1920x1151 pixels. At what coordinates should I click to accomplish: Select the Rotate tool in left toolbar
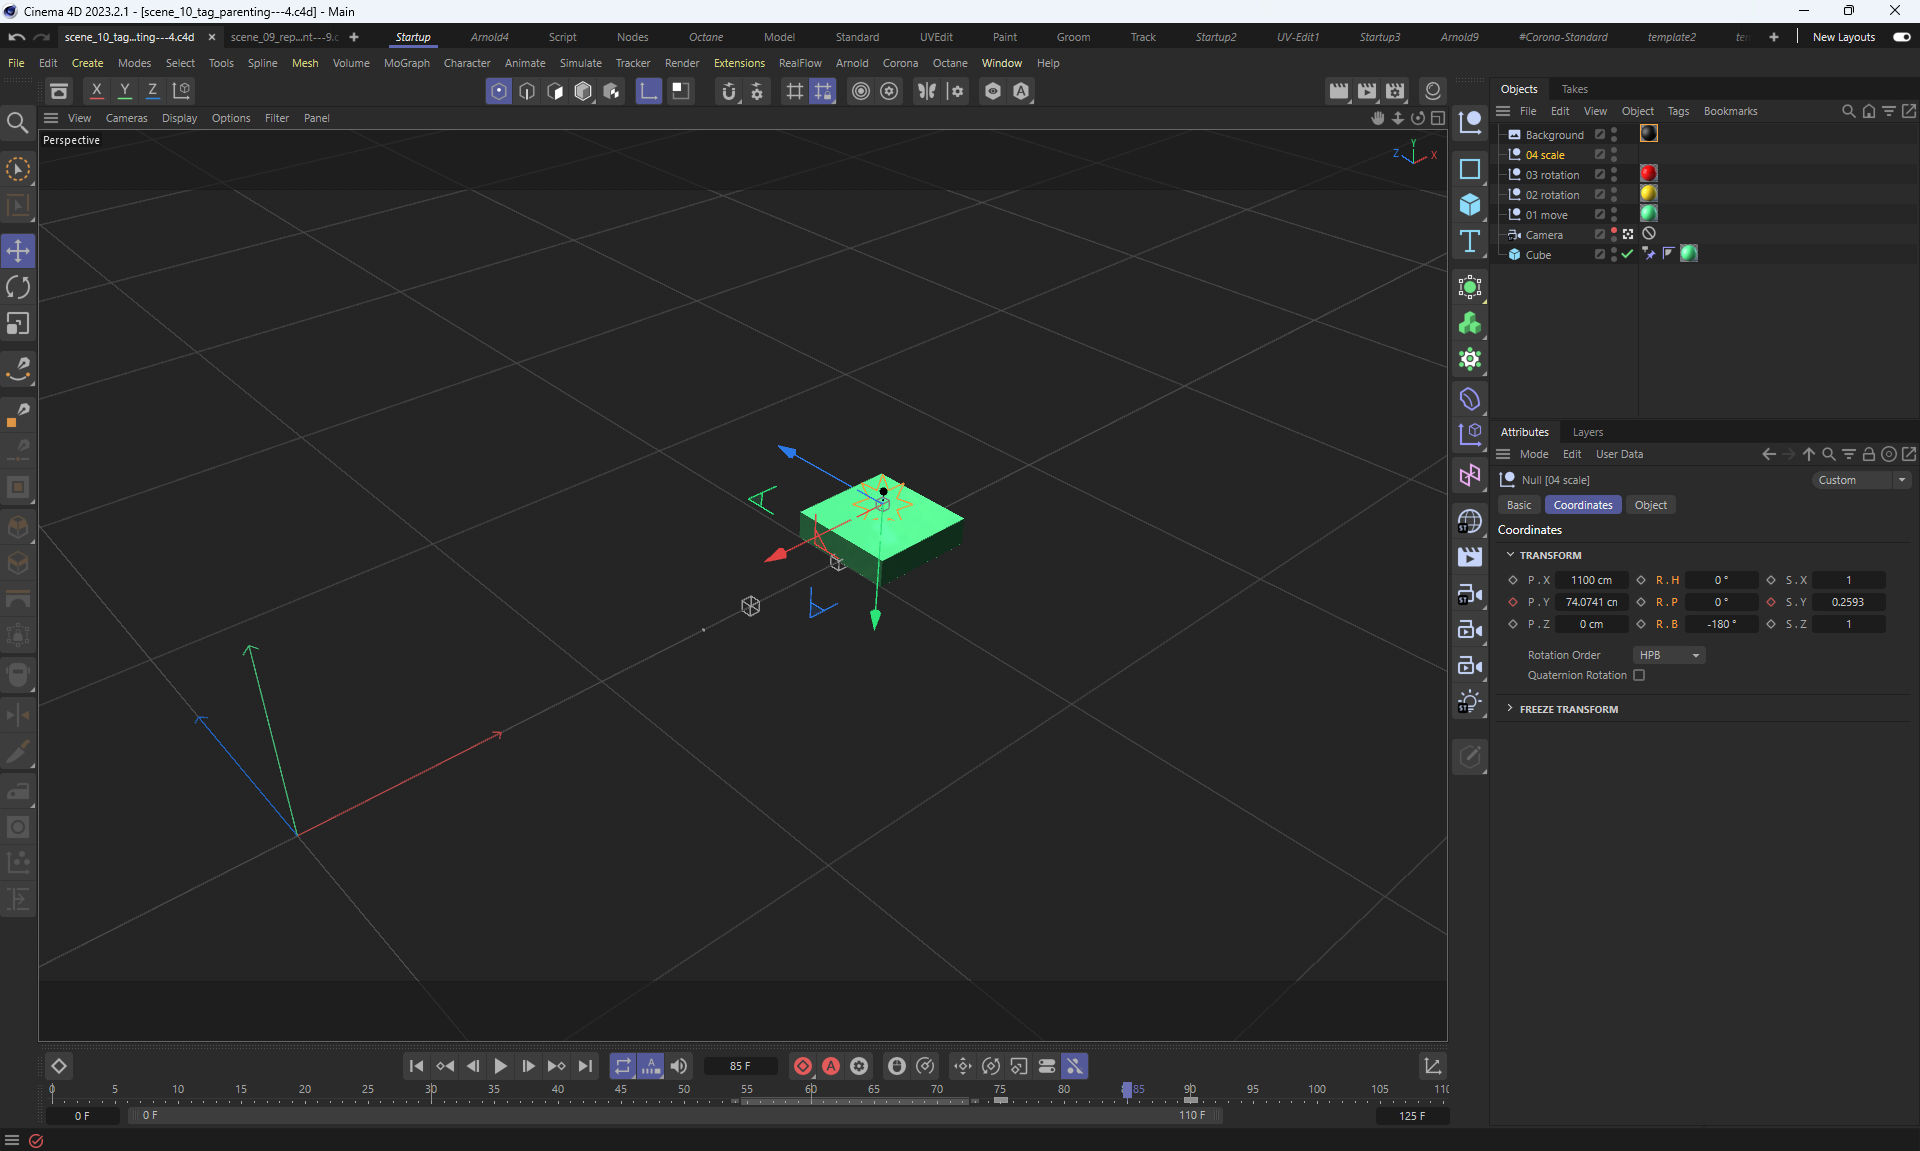pyautogui.click(x=18, y=287)
